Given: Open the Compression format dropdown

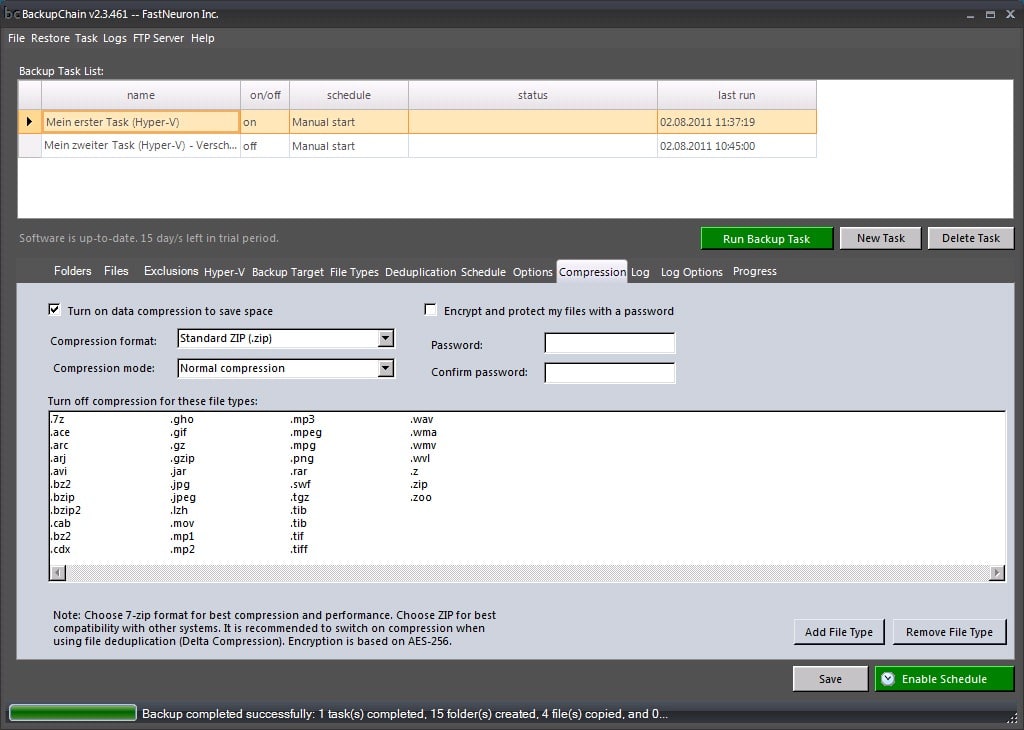Looking at the screenshot, I should pyautogui.click(x=386, y=338).
